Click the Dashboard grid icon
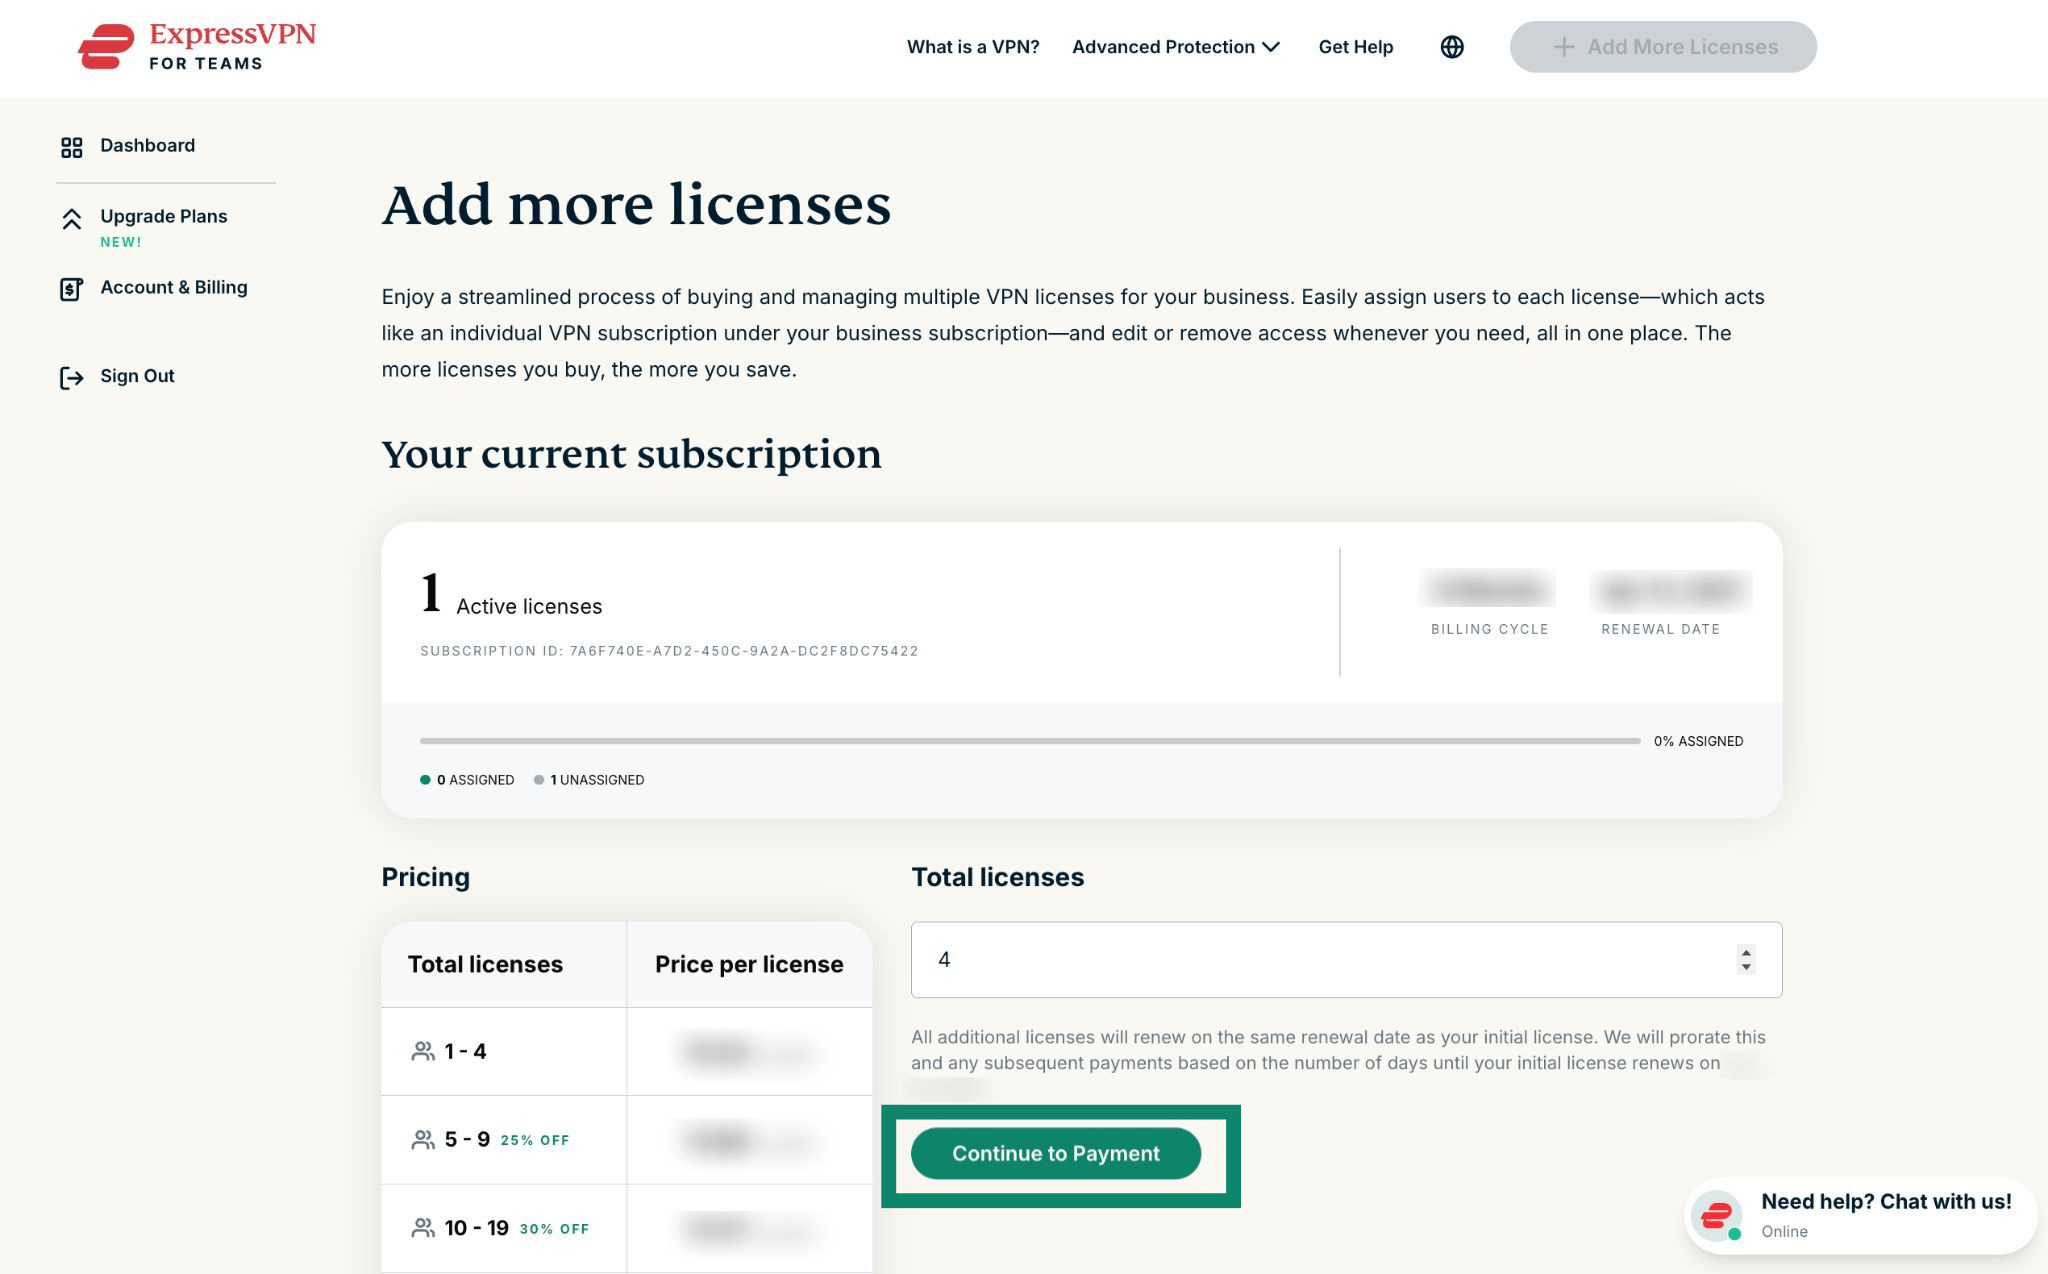2048x1274 pixels. pos(71,147)
